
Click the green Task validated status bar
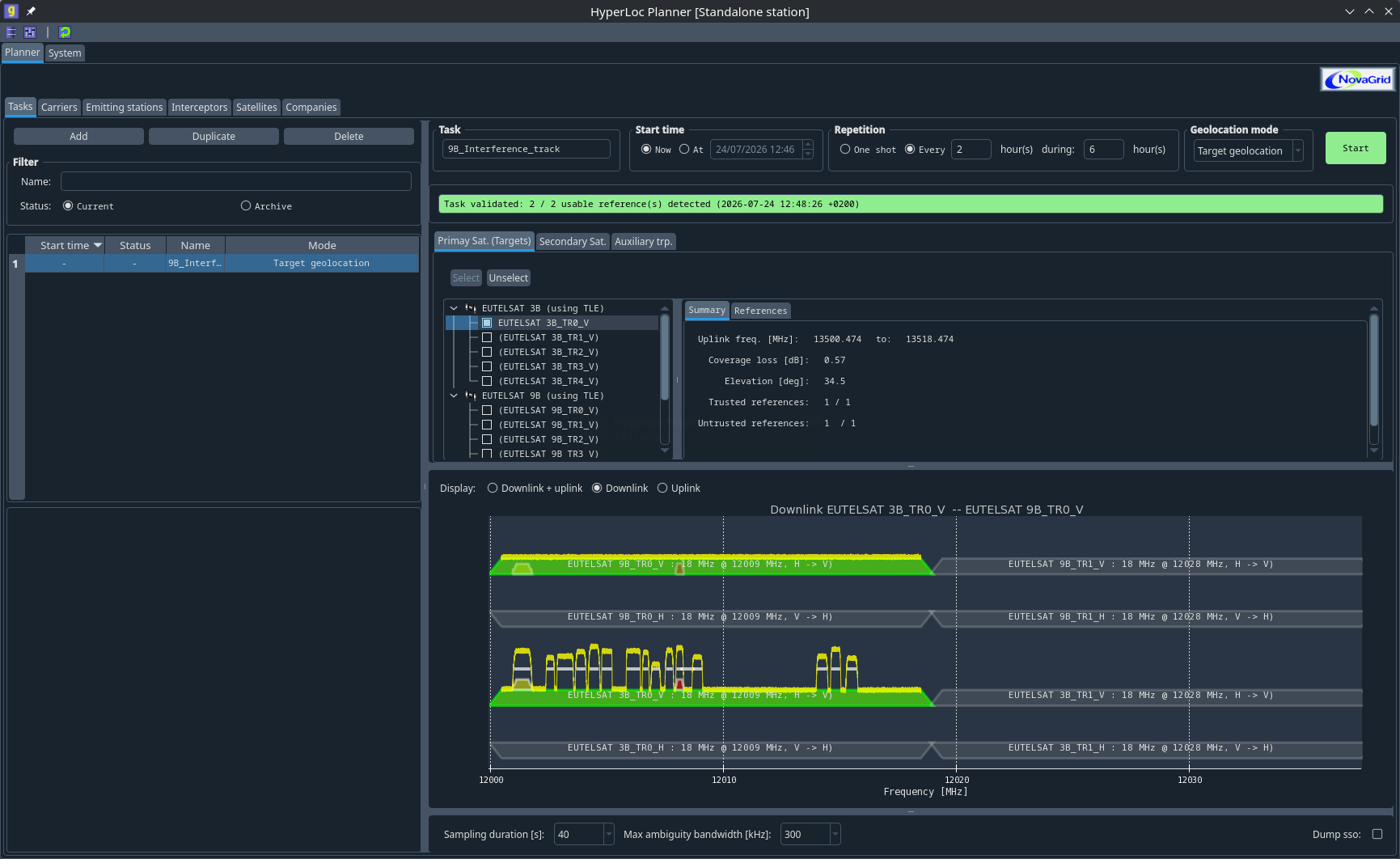pyautogui.click(x=911, y=204)
